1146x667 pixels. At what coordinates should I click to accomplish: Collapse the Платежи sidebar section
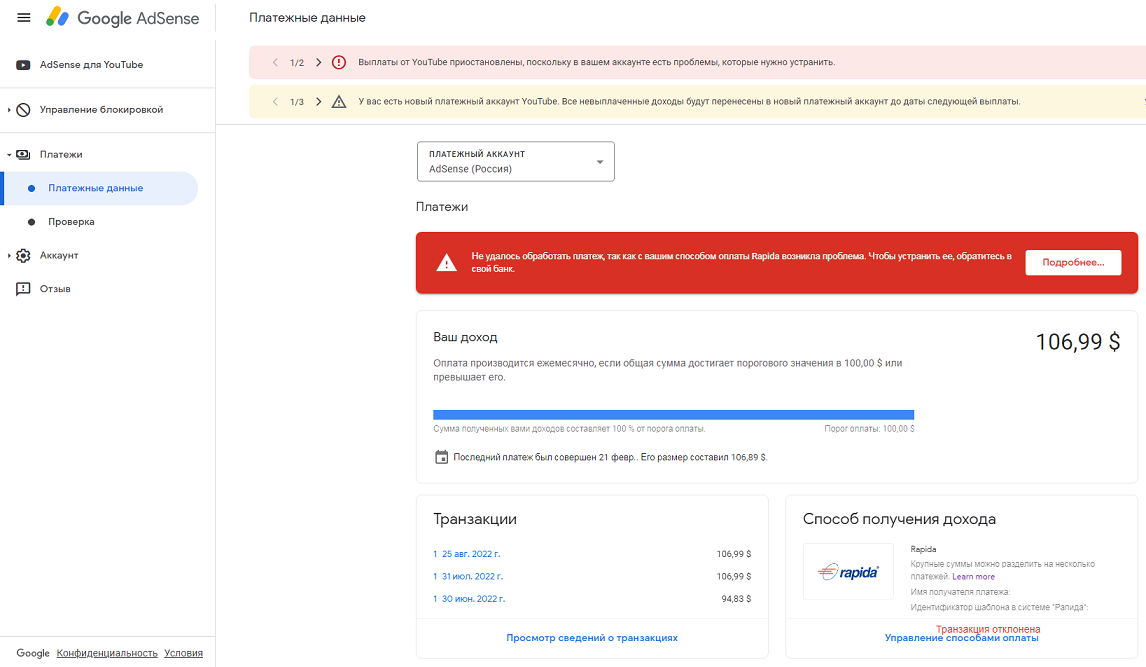point(9,155)
